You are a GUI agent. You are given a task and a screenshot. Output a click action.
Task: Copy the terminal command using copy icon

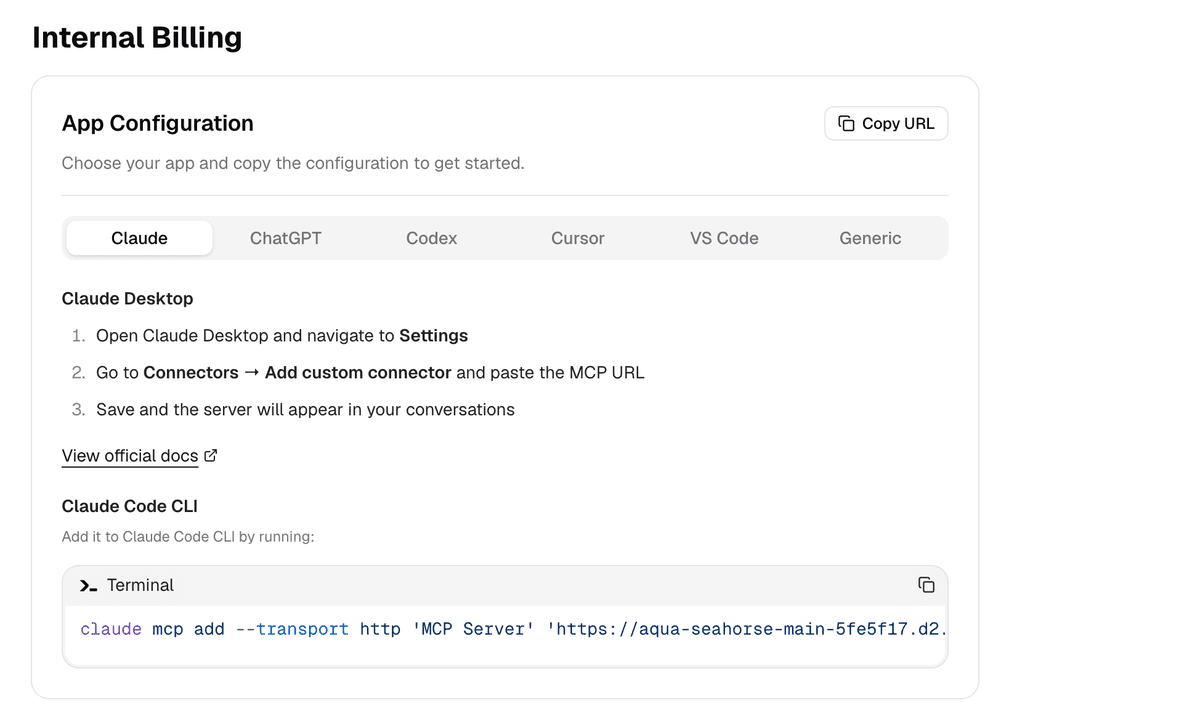tap(926, 585)
